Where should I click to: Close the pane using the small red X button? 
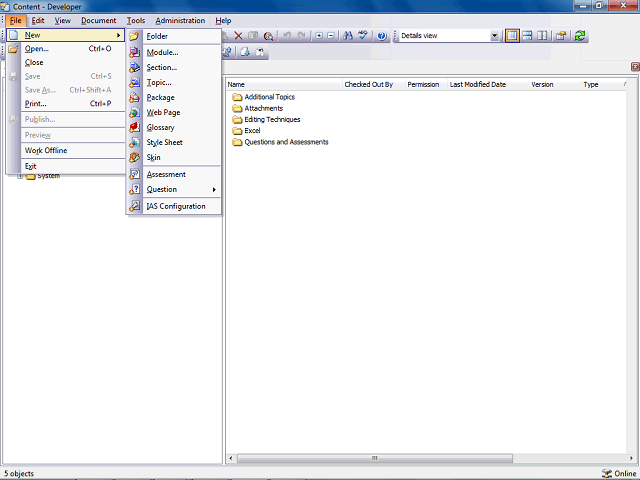pyautogui.click(x=635, y=67)
